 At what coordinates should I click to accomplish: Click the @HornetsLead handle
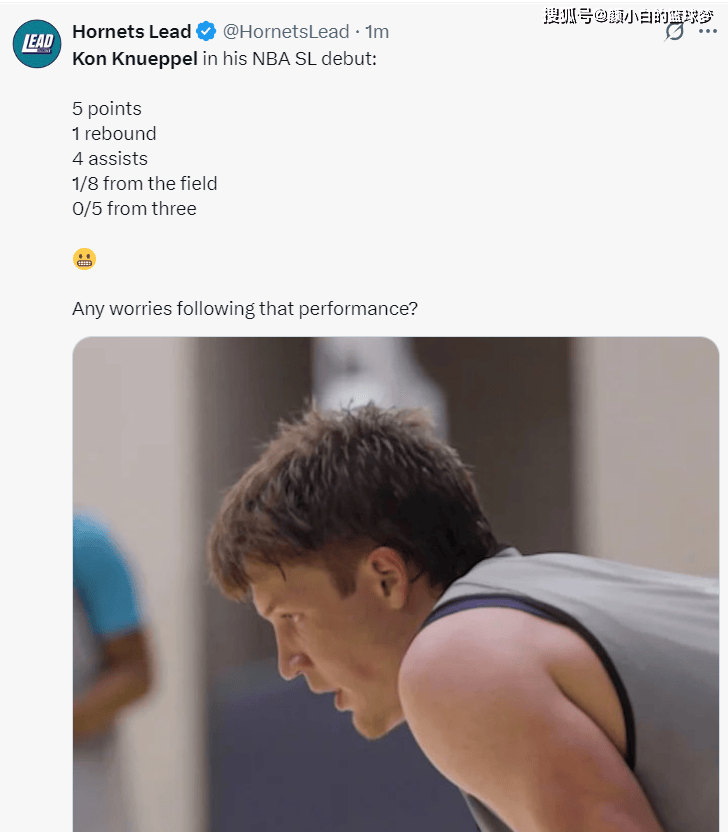pyautogui.click(x=286, y=32)
